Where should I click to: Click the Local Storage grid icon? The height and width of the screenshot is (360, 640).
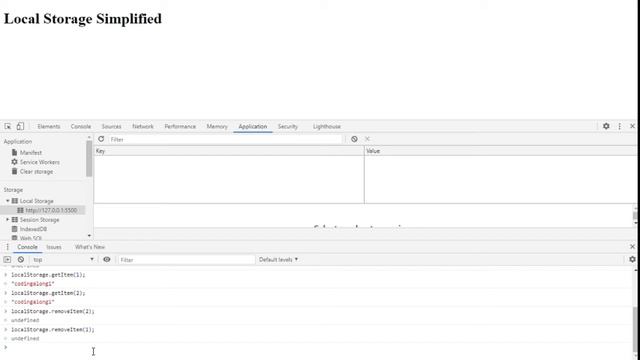click(15, 201)
